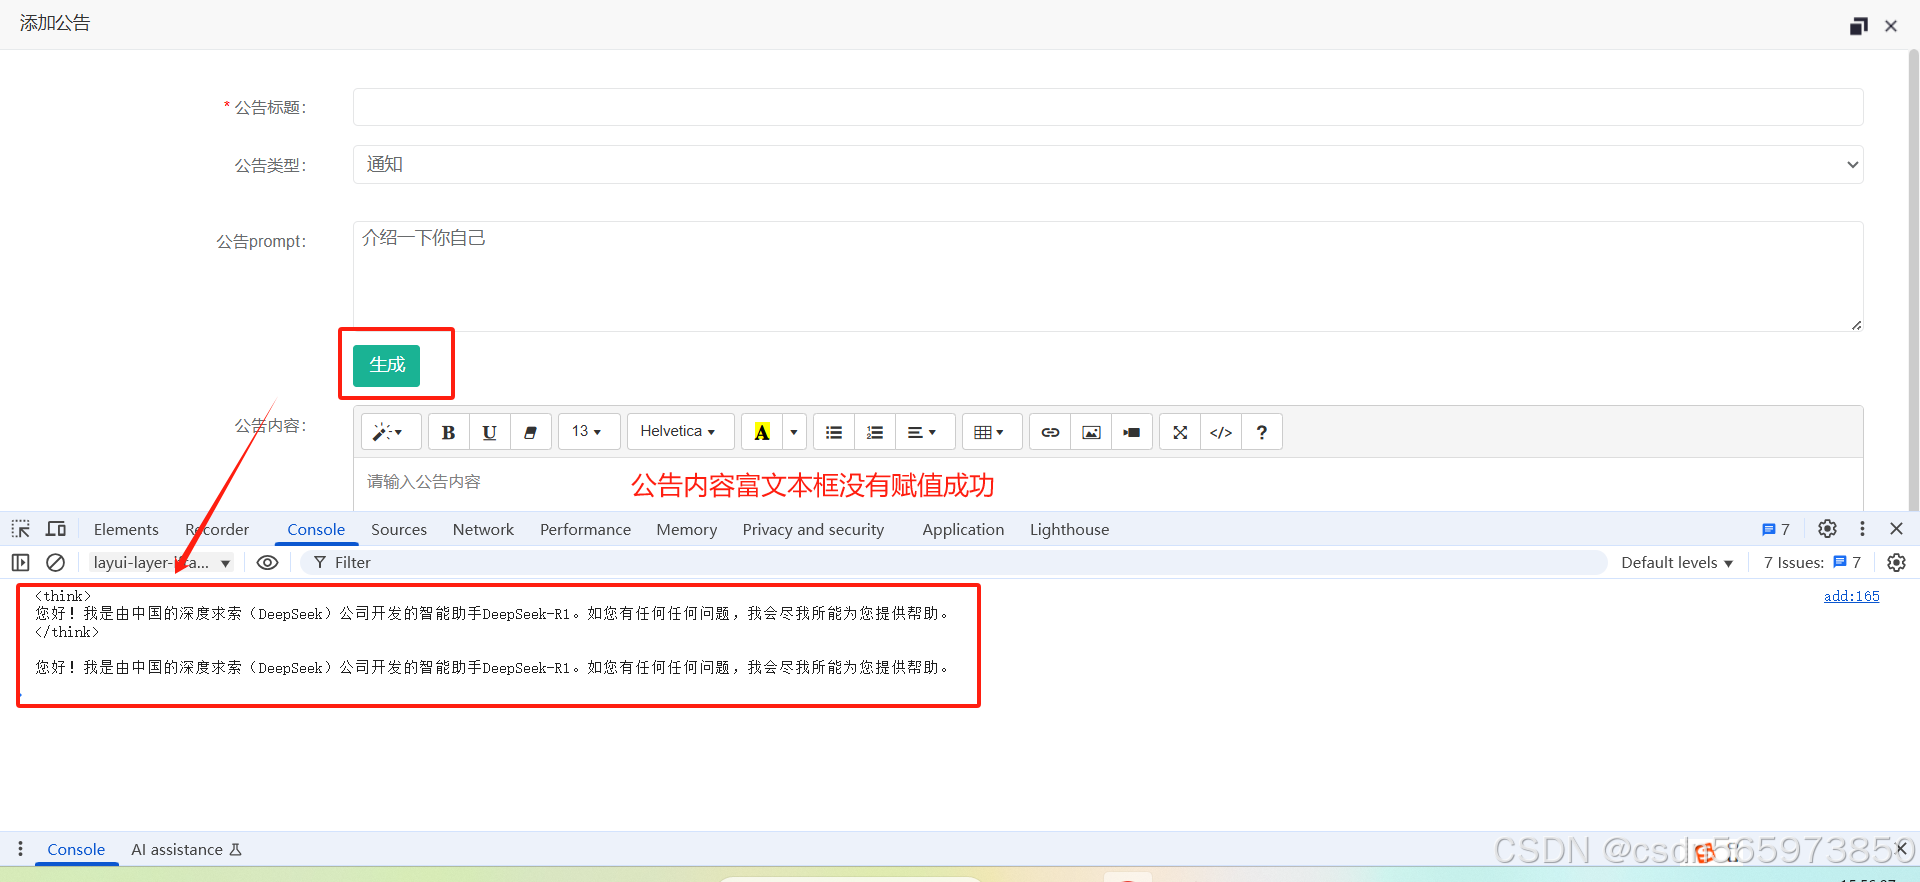Click the 7 messages badge in DevTools
This screenshot has height=882, width=1920.
pyautogui.click(x=1776, y=529)
